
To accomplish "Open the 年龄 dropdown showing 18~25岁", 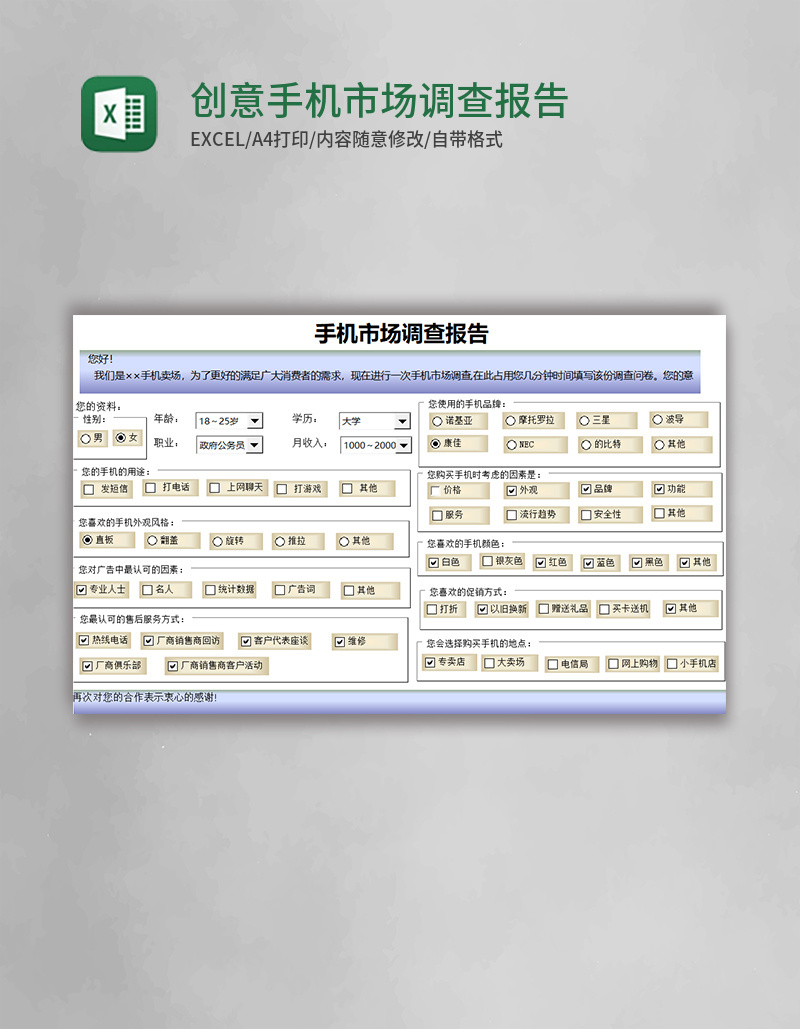I will (x=254, y=420).
